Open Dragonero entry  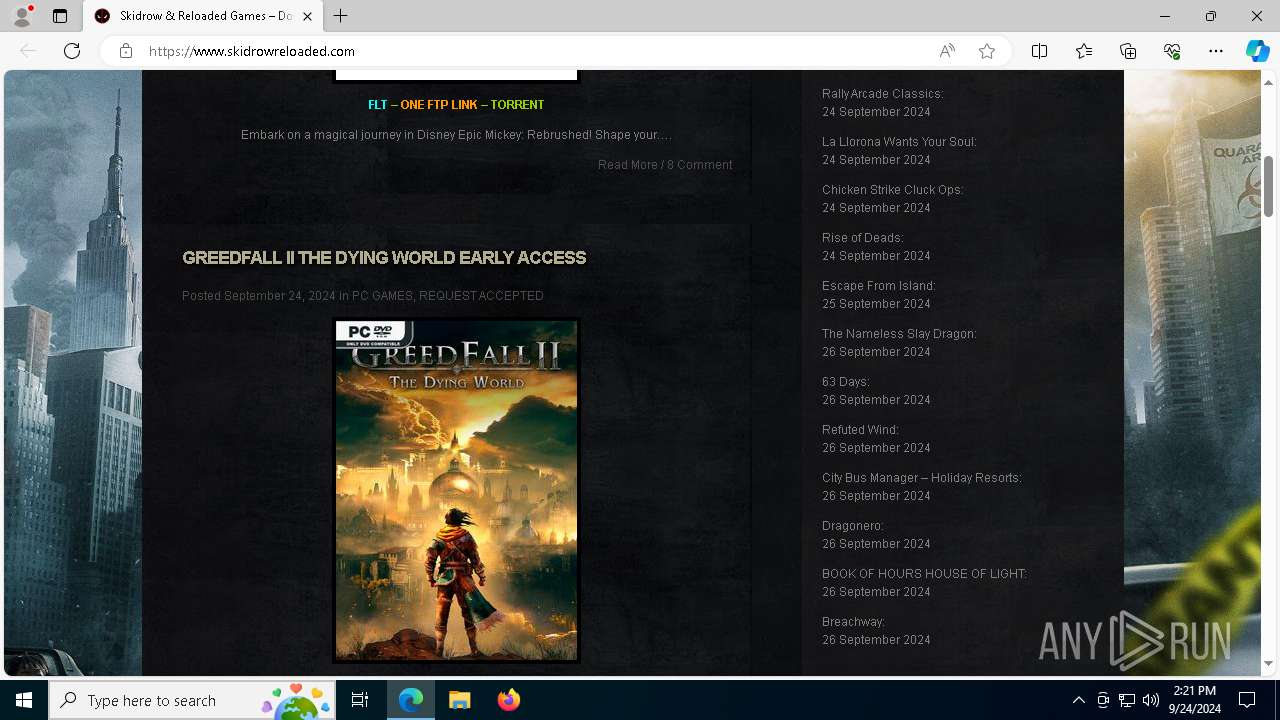click(x=852, y=526)
